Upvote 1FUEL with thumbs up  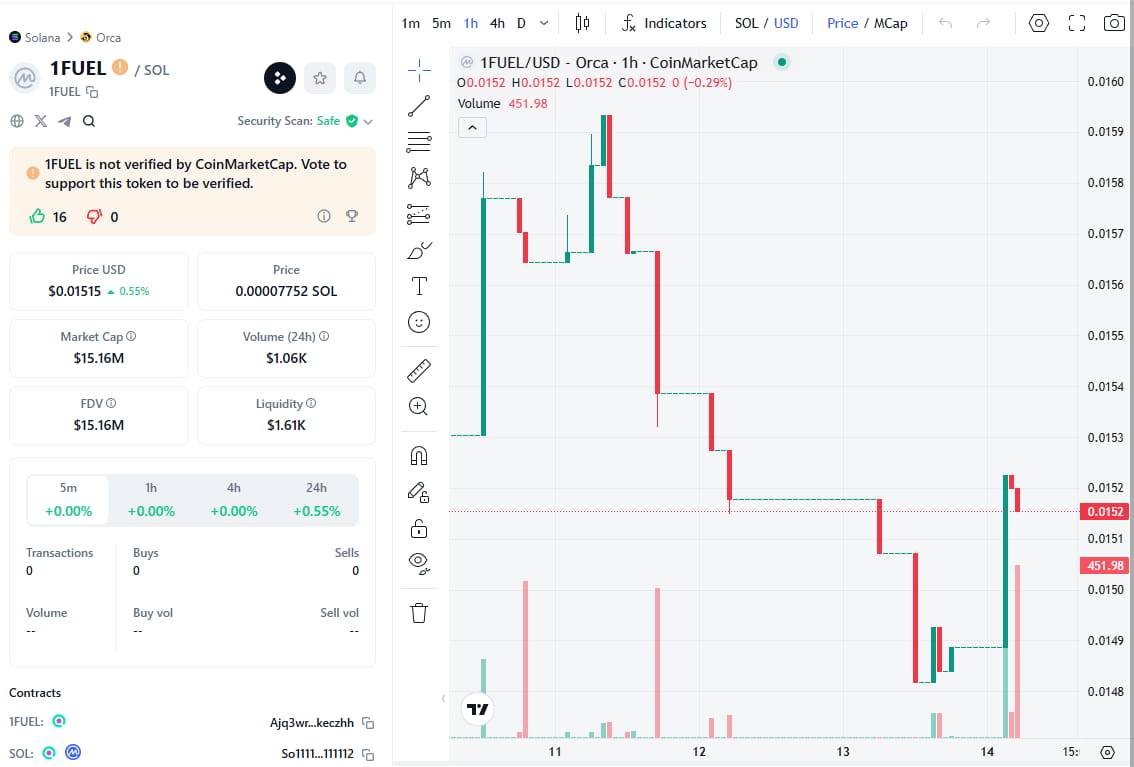[38, 216]
